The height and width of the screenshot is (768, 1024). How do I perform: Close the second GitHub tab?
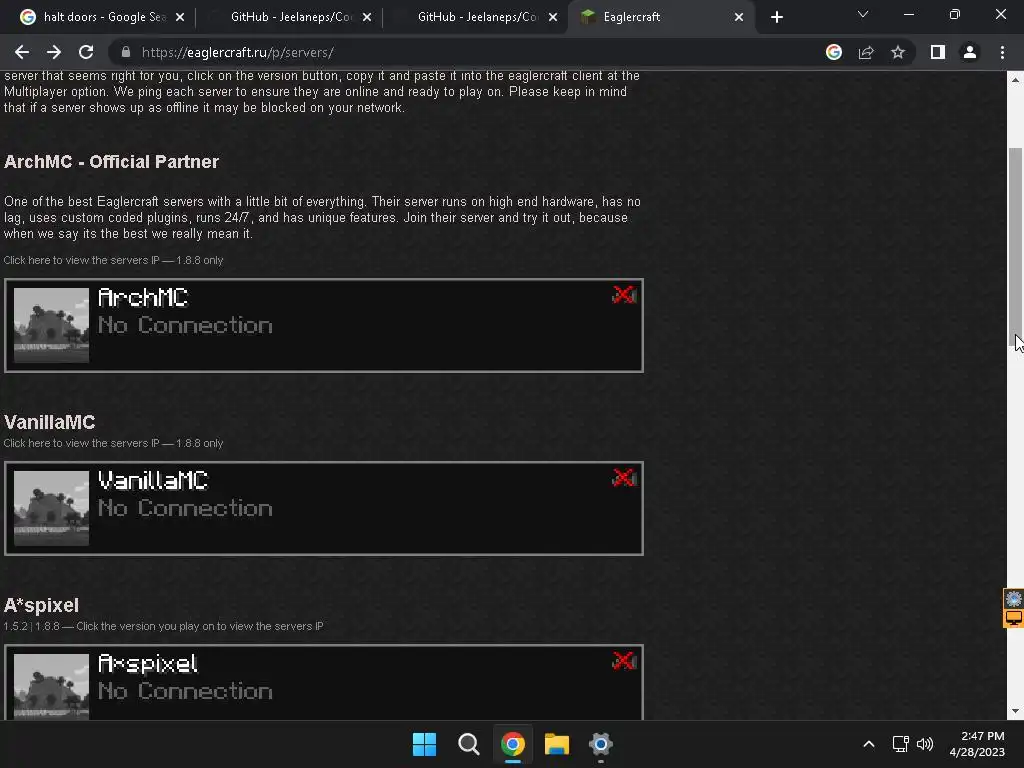click(x=553, y=17)
